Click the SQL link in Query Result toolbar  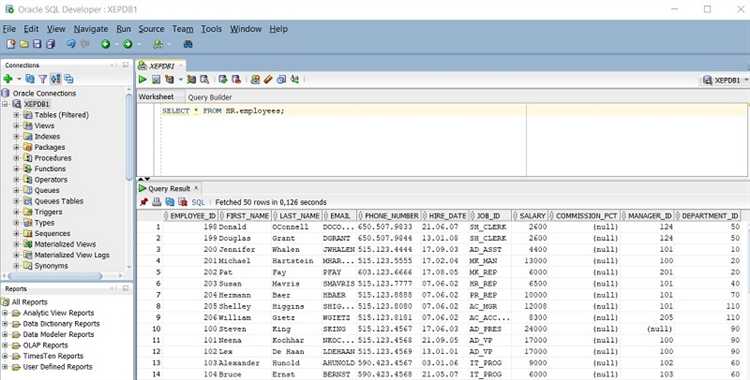tap(198, 202)
